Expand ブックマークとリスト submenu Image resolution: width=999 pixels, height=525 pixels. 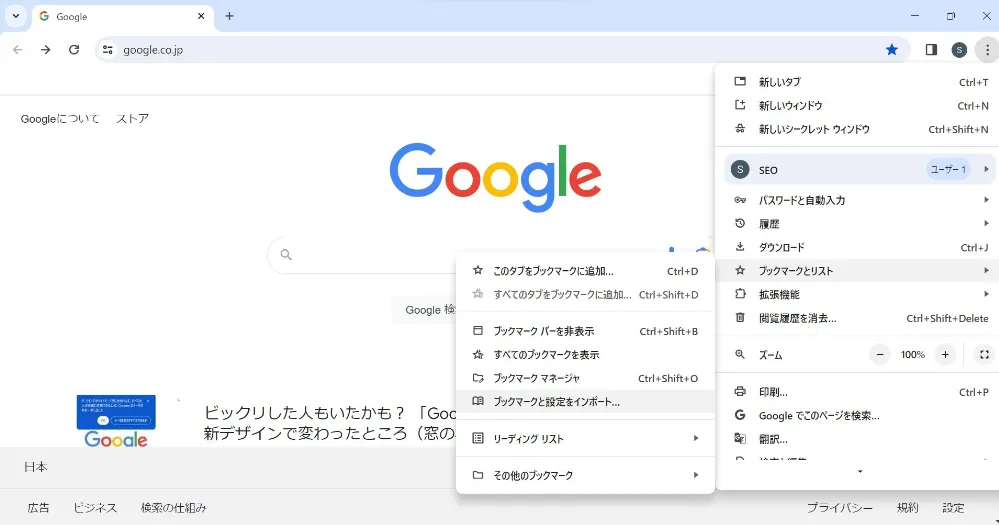point(857,271)
